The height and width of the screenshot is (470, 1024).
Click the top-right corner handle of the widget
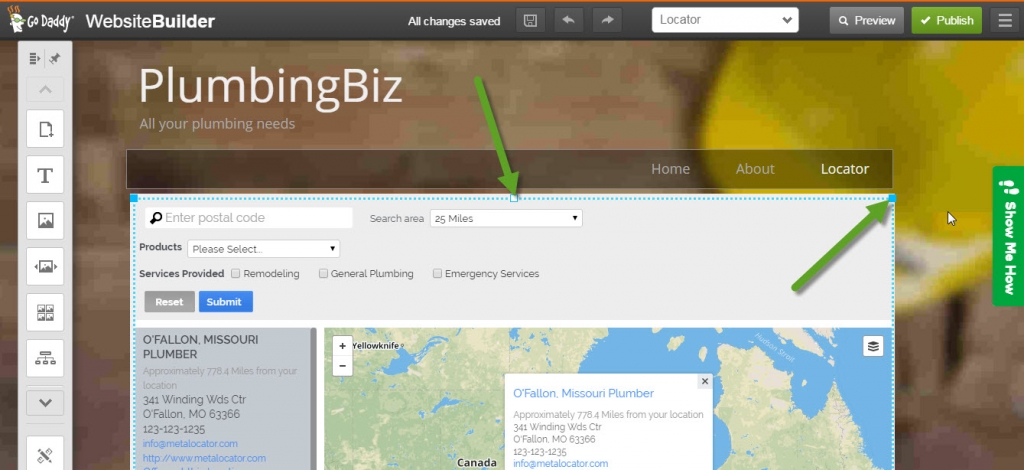pos(892,198)
